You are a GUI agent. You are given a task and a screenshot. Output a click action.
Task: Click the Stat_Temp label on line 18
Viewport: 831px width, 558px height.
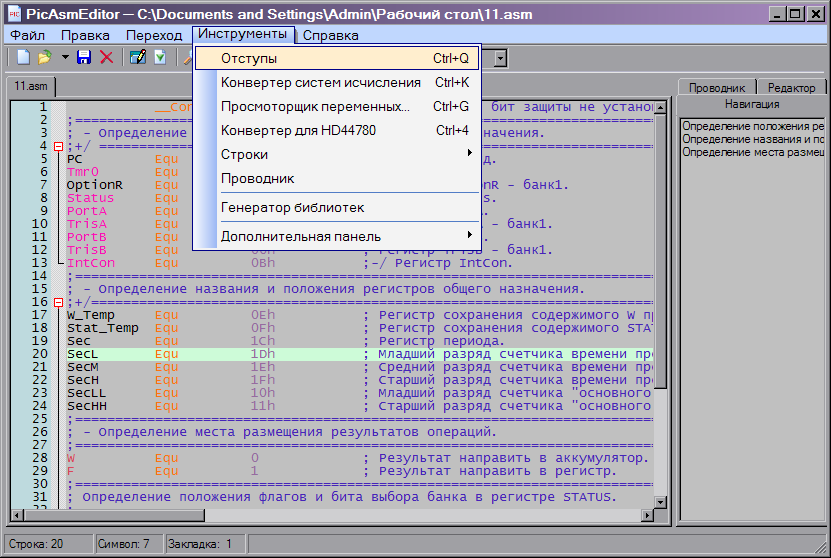pos(102,328)
